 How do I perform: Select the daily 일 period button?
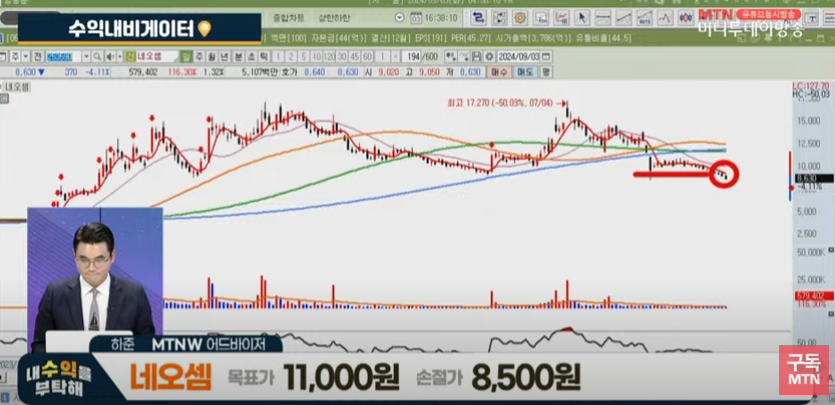click(185, 56)
